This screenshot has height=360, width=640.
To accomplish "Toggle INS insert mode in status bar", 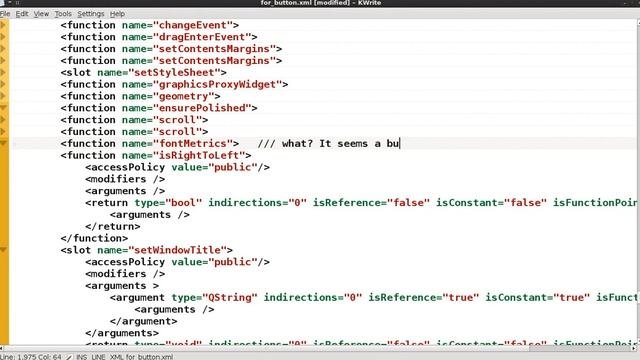I will pos(81,357).
